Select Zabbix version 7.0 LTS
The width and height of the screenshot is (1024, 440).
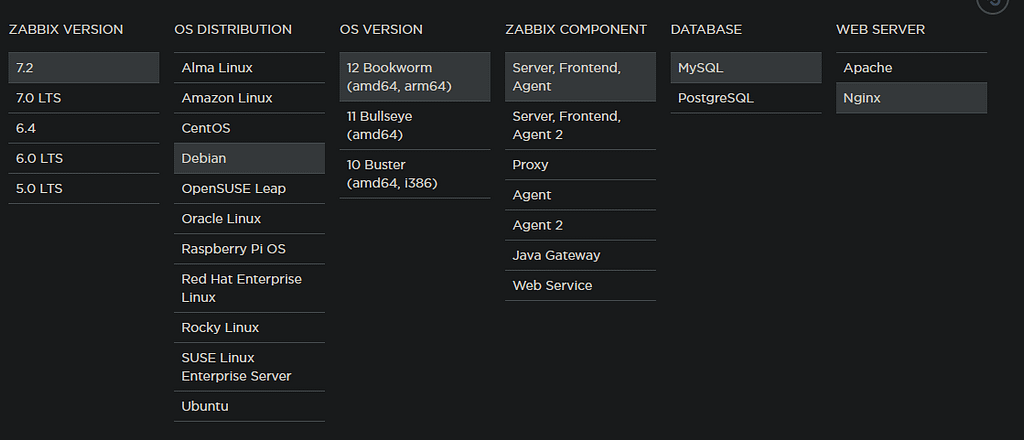point(83,98)
